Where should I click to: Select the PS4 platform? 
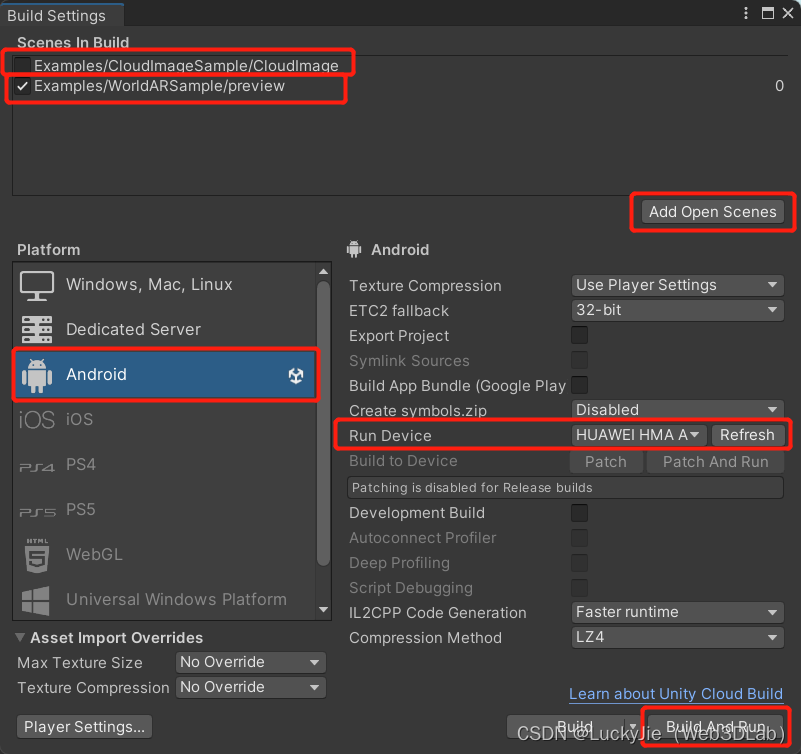click(164, 464)
